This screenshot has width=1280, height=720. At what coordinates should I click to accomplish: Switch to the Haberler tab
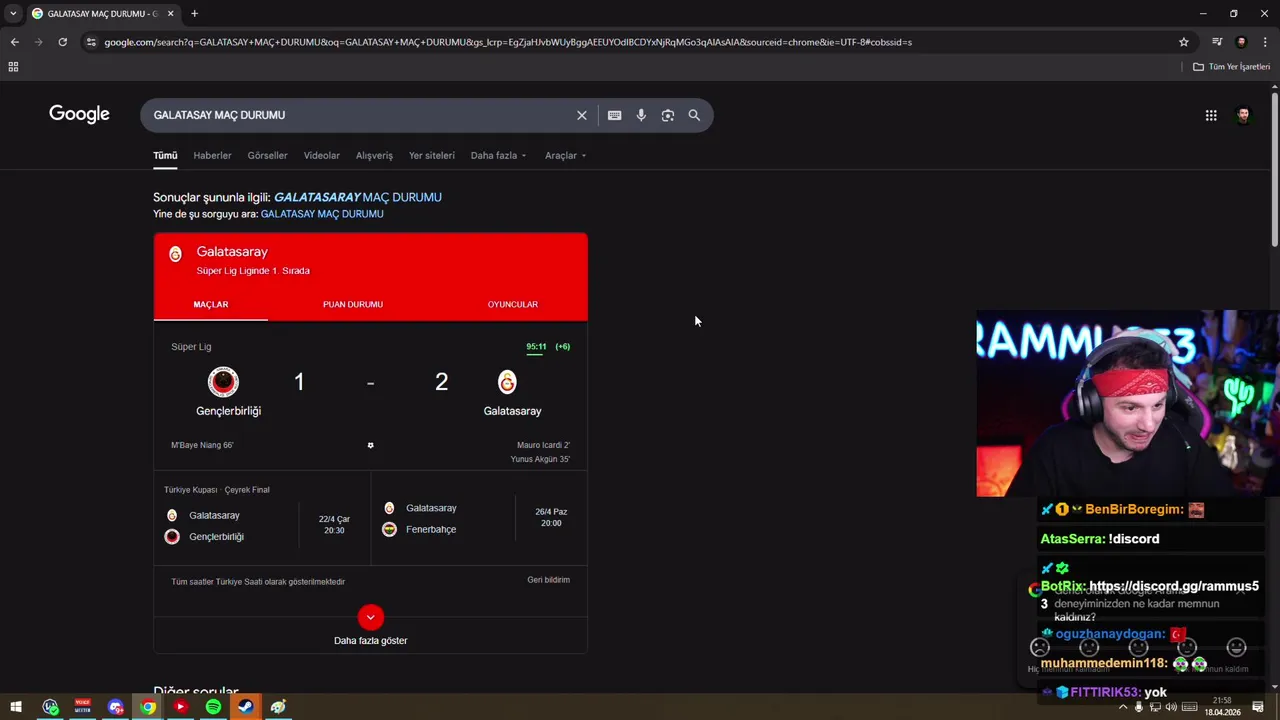(212, 155)
